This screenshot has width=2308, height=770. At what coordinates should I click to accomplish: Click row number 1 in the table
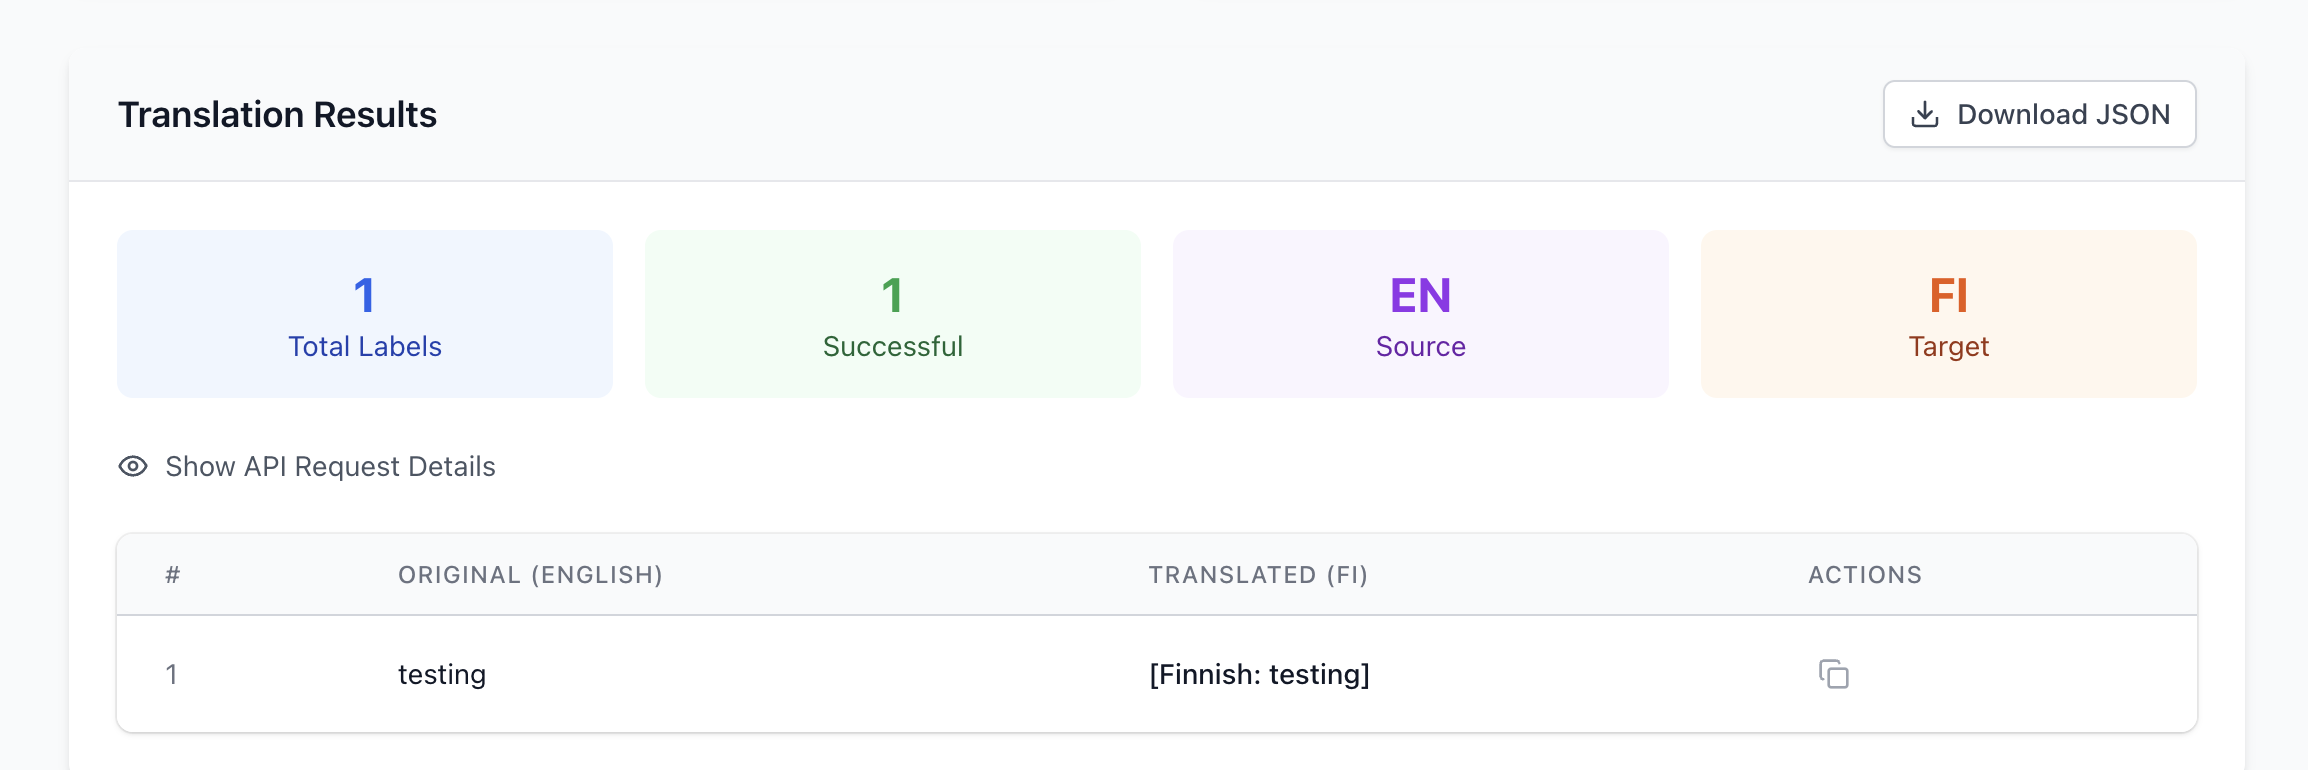tap(172, 674)
